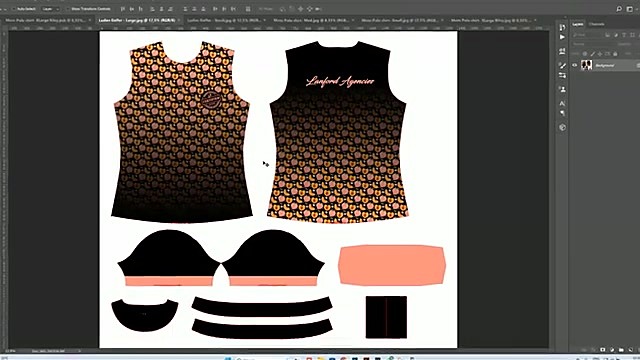This screenshot has width=640, height=360.
Task: Switch to Mens Polo shirt- Med.jpg tab
Action: (311, 20)
